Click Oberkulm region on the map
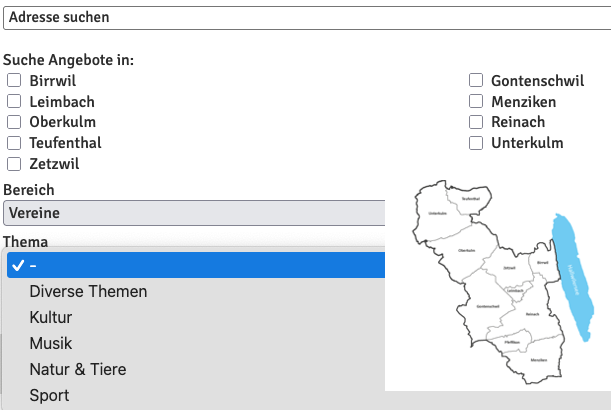The height and width of the screenshot is (410, 611). (466, 250)
